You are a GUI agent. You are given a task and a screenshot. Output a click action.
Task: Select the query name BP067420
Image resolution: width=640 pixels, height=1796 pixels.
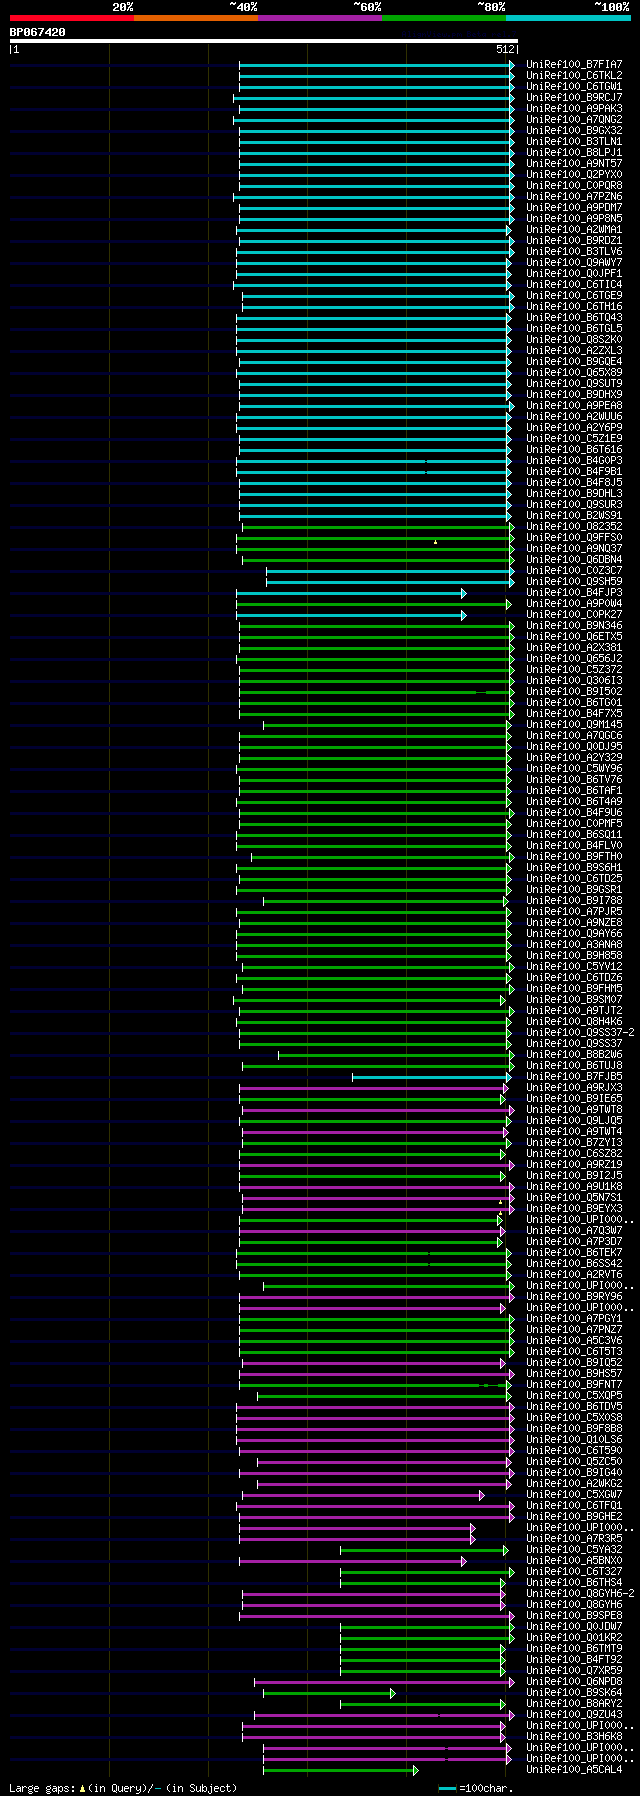pyautogui.click(x=38, y=32)
